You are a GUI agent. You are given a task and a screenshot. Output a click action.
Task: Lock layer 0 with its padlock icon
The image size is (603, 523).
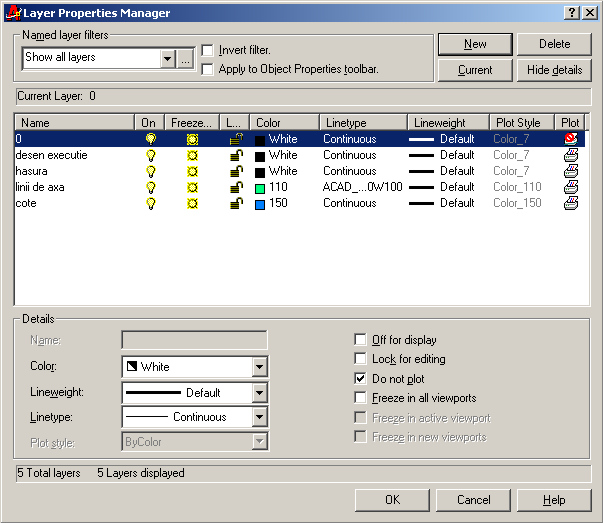[x=236, y=139]
